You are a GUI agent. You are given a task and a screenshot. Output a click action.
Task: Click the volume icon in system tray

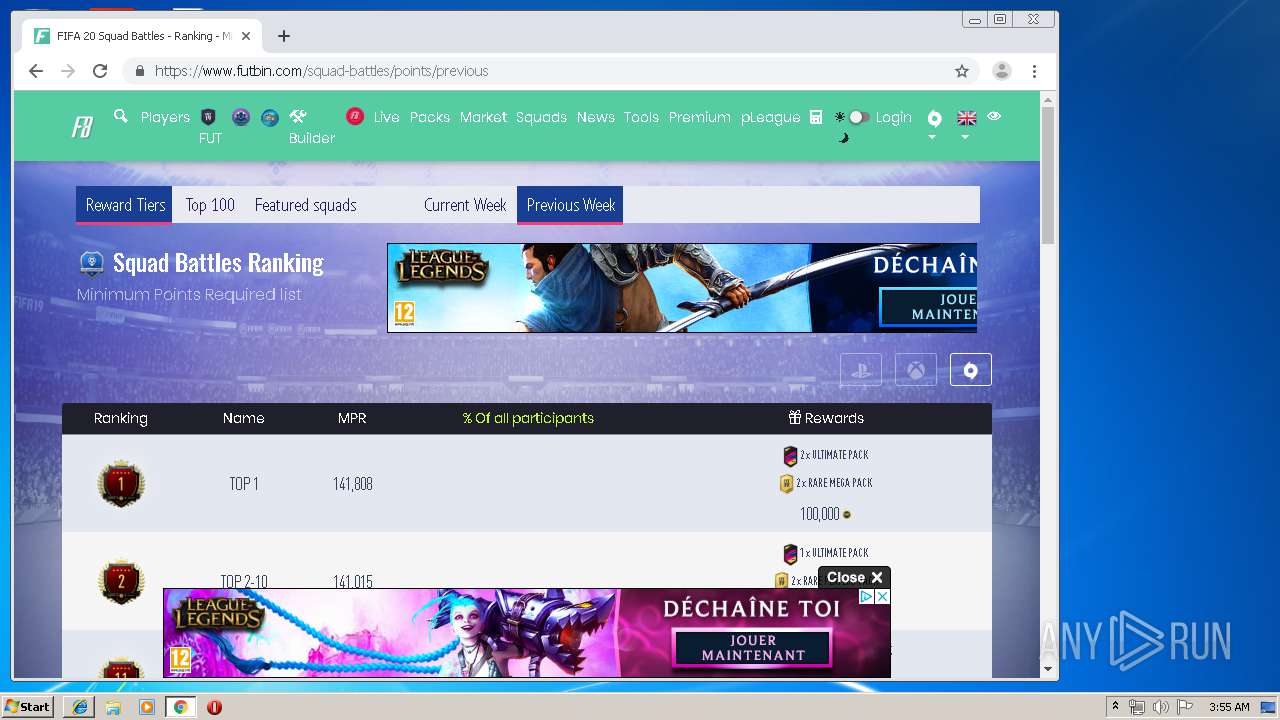1160,707
